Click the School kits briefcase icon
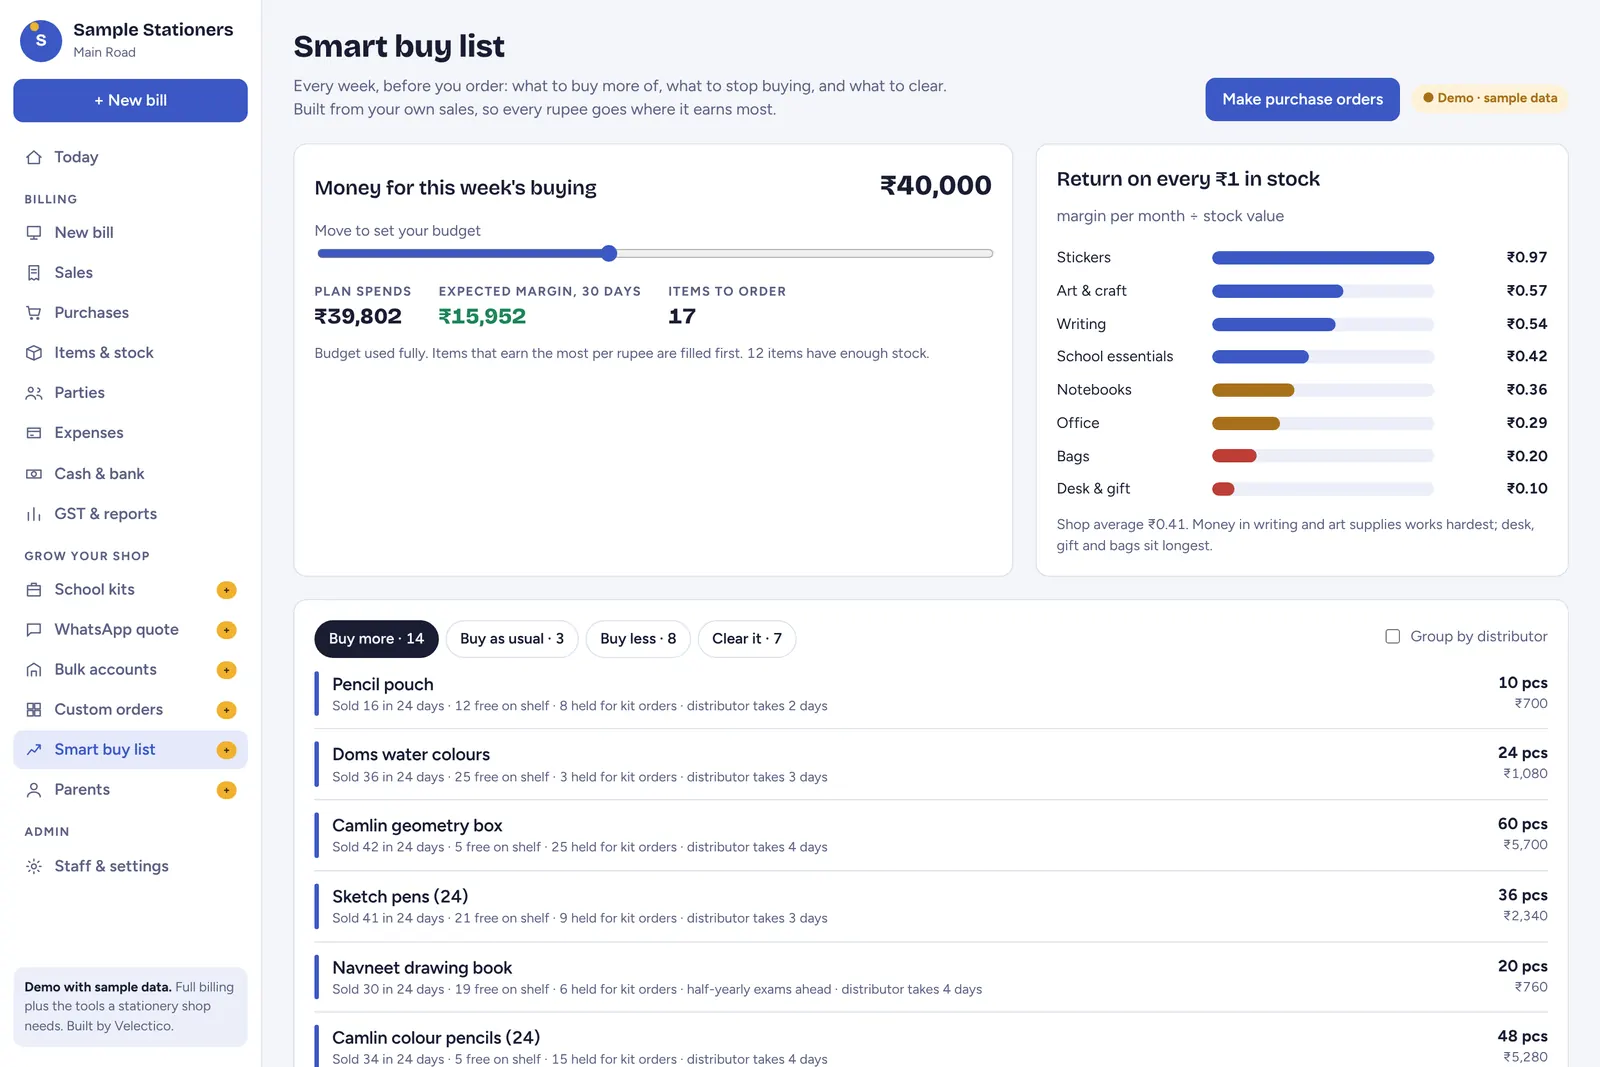Screen dimensions: 1600x1067 coord(34,590)
